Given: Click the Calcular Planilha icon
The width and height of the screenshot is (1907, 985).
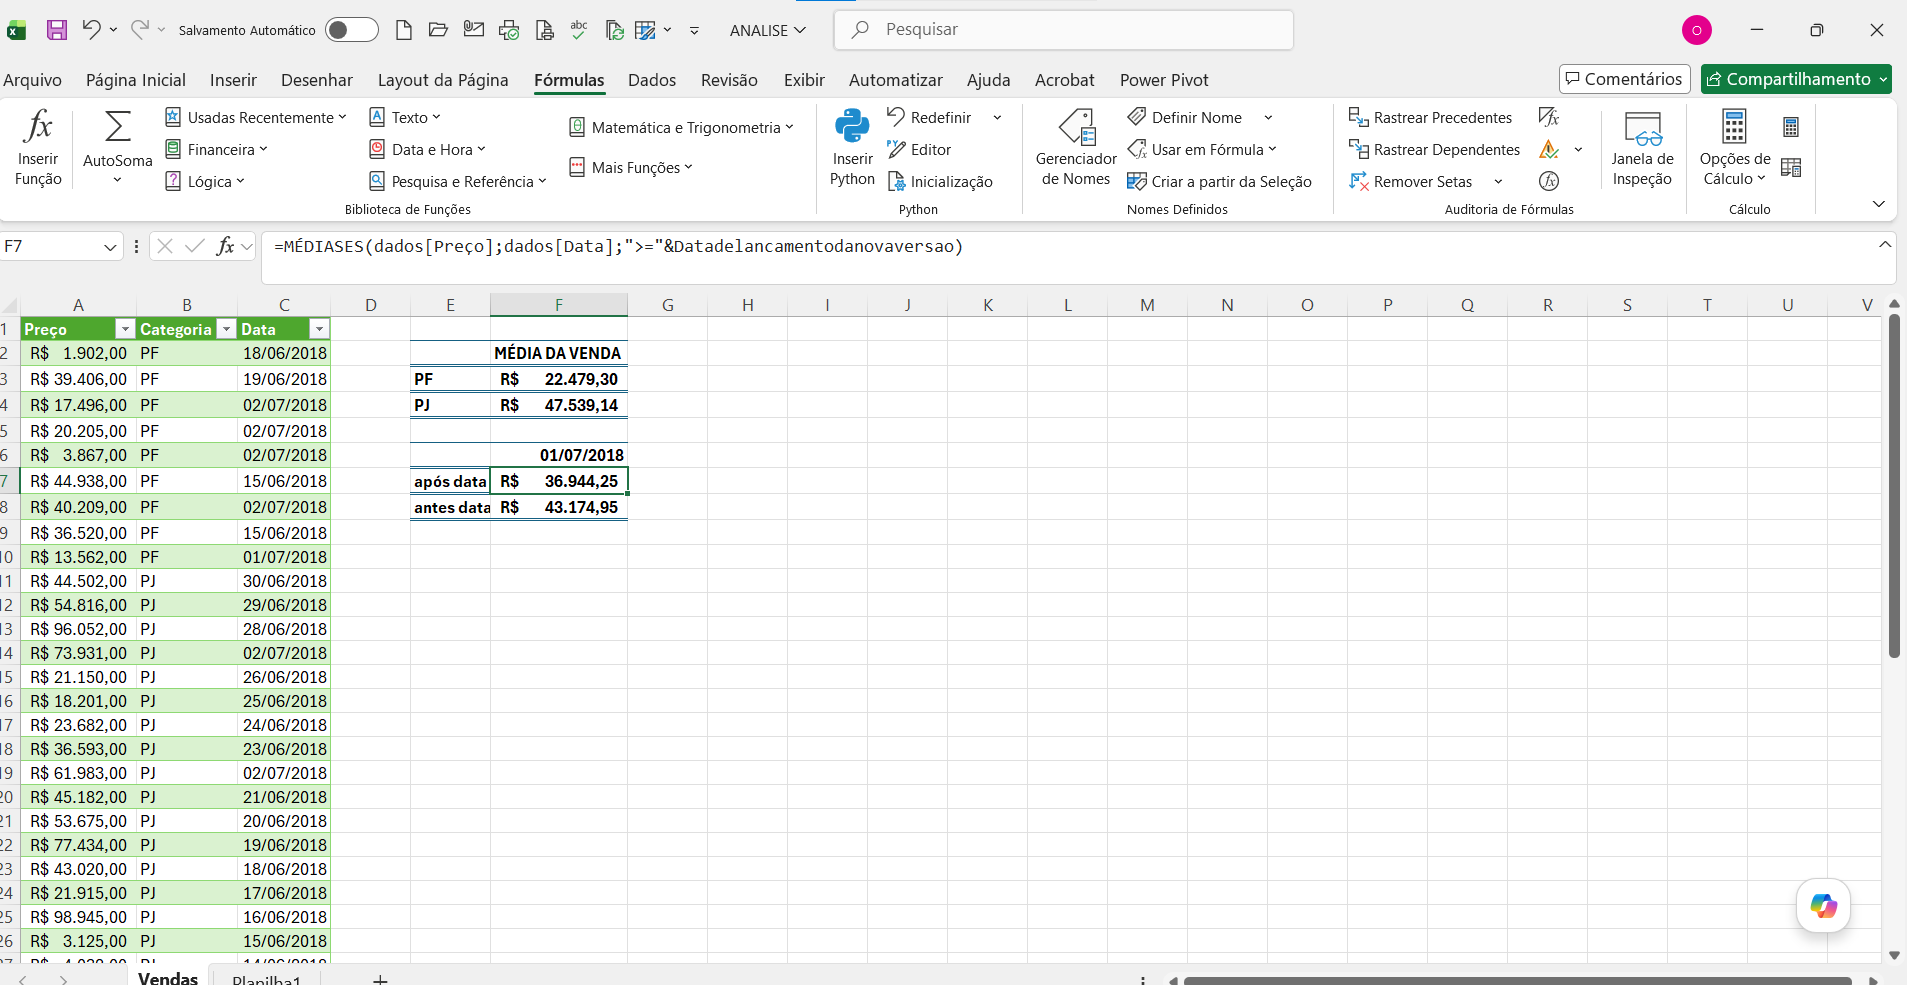Looking at the screenshot, I should 1791,167.
